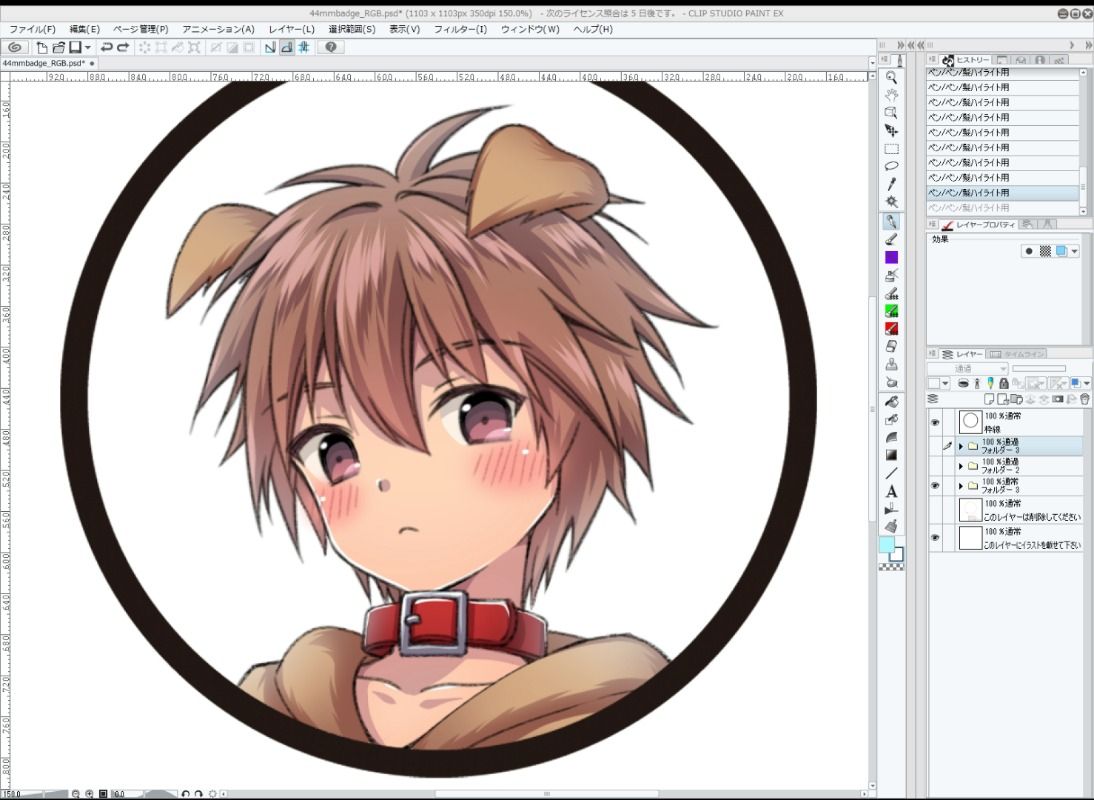Switch to the レイヤープロパティ tab
The height and width of the screenshot is (800, 1094).
(x=980, y=225)
